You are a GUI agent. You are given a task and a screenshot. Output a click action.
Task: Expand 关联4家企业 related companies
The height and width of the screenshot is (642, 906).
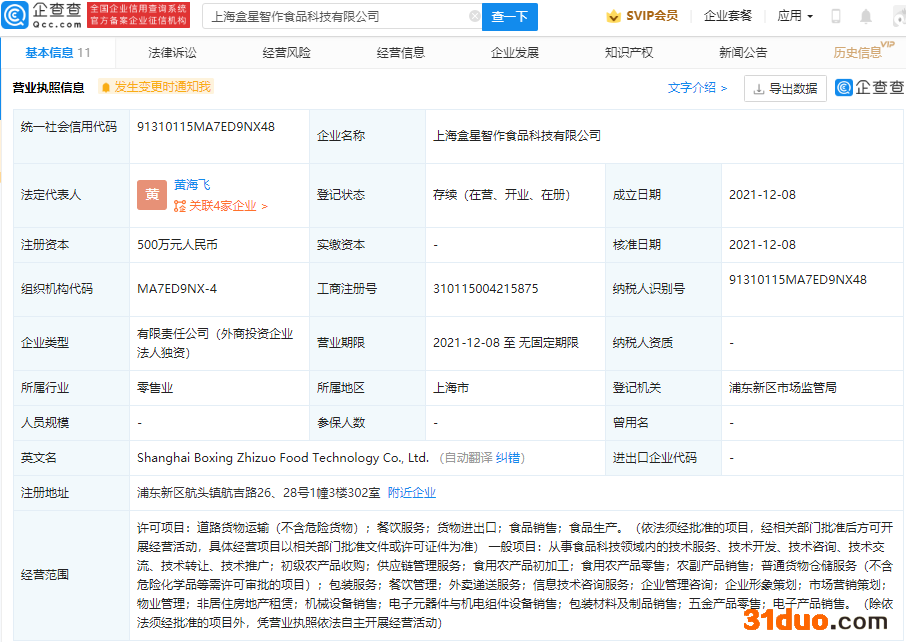[x=221, y=206]
